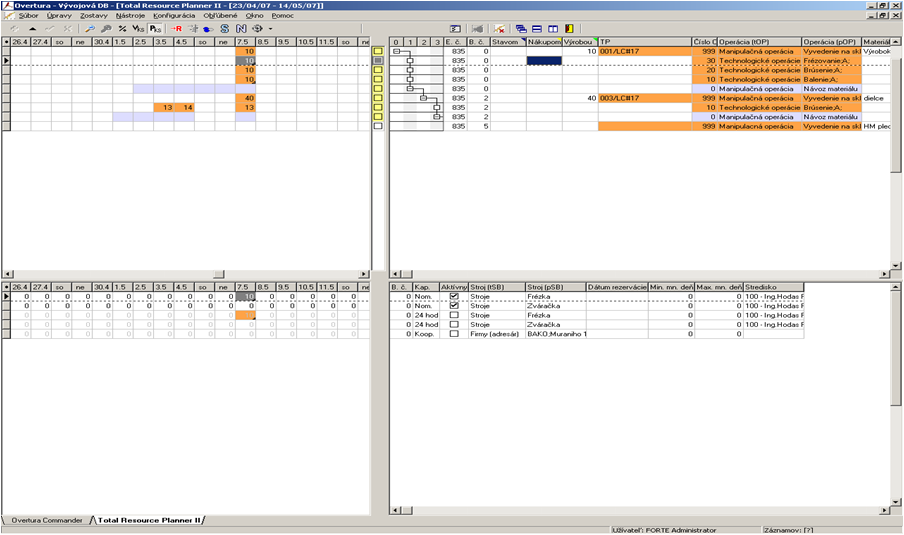
Task: Click the crosshair target toolbar icon
Action: coord(257,28)
